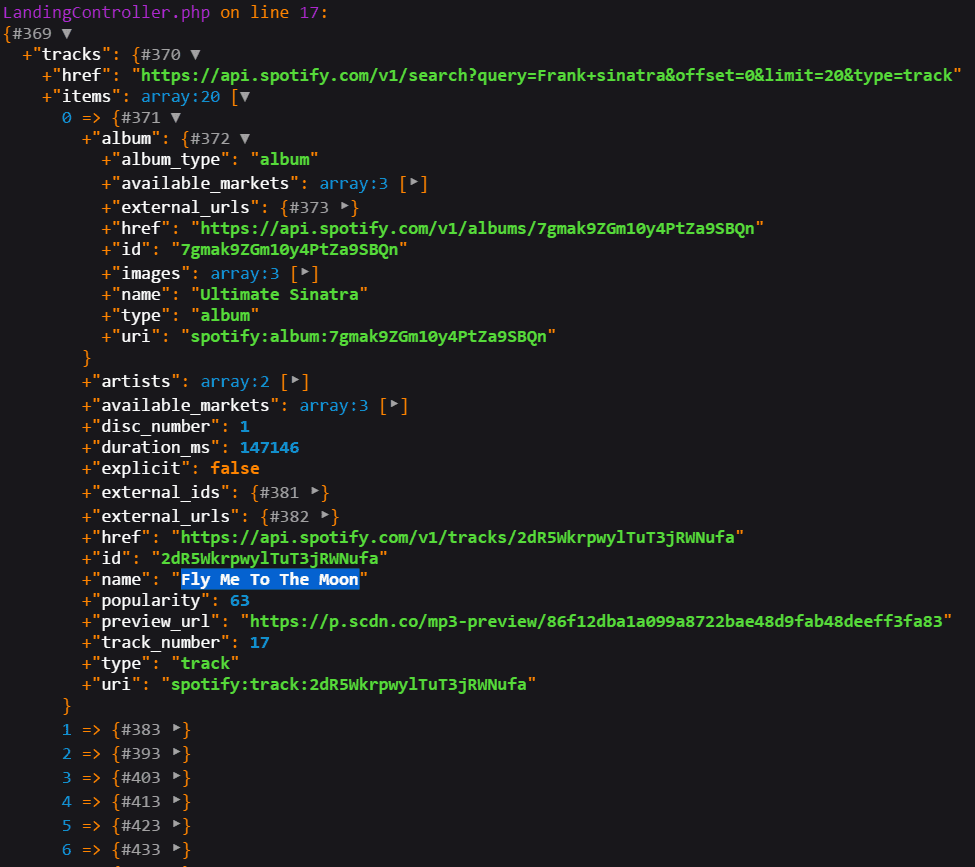Click the popularity value 63

(239, 601)
